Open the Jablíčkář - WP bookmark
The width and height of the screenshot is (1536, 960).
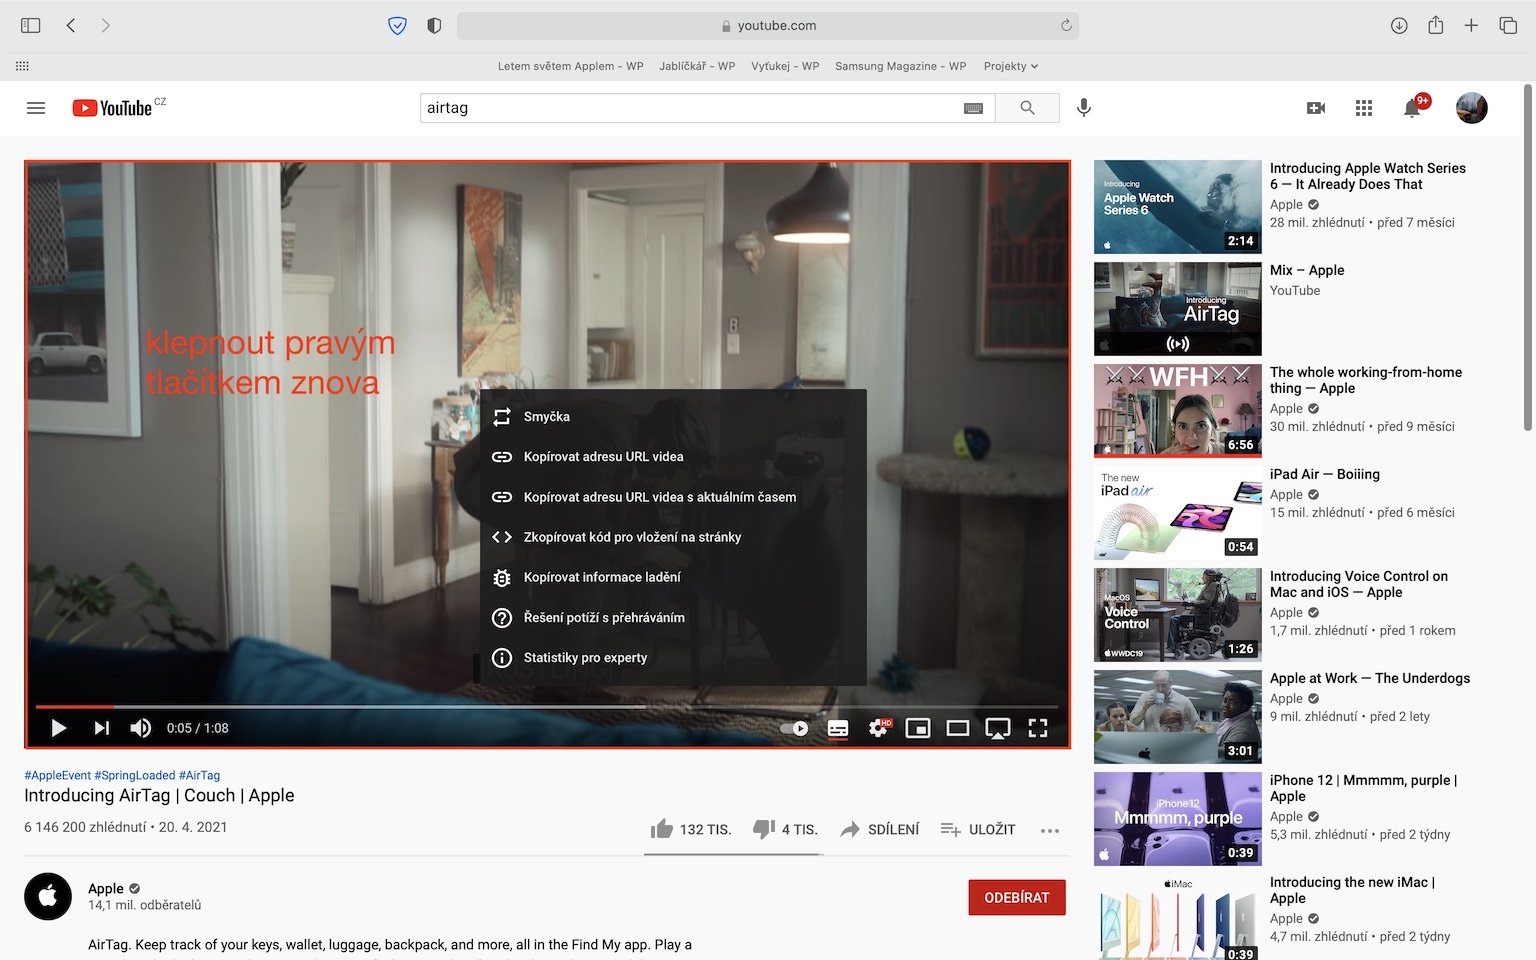click(697, 66)
